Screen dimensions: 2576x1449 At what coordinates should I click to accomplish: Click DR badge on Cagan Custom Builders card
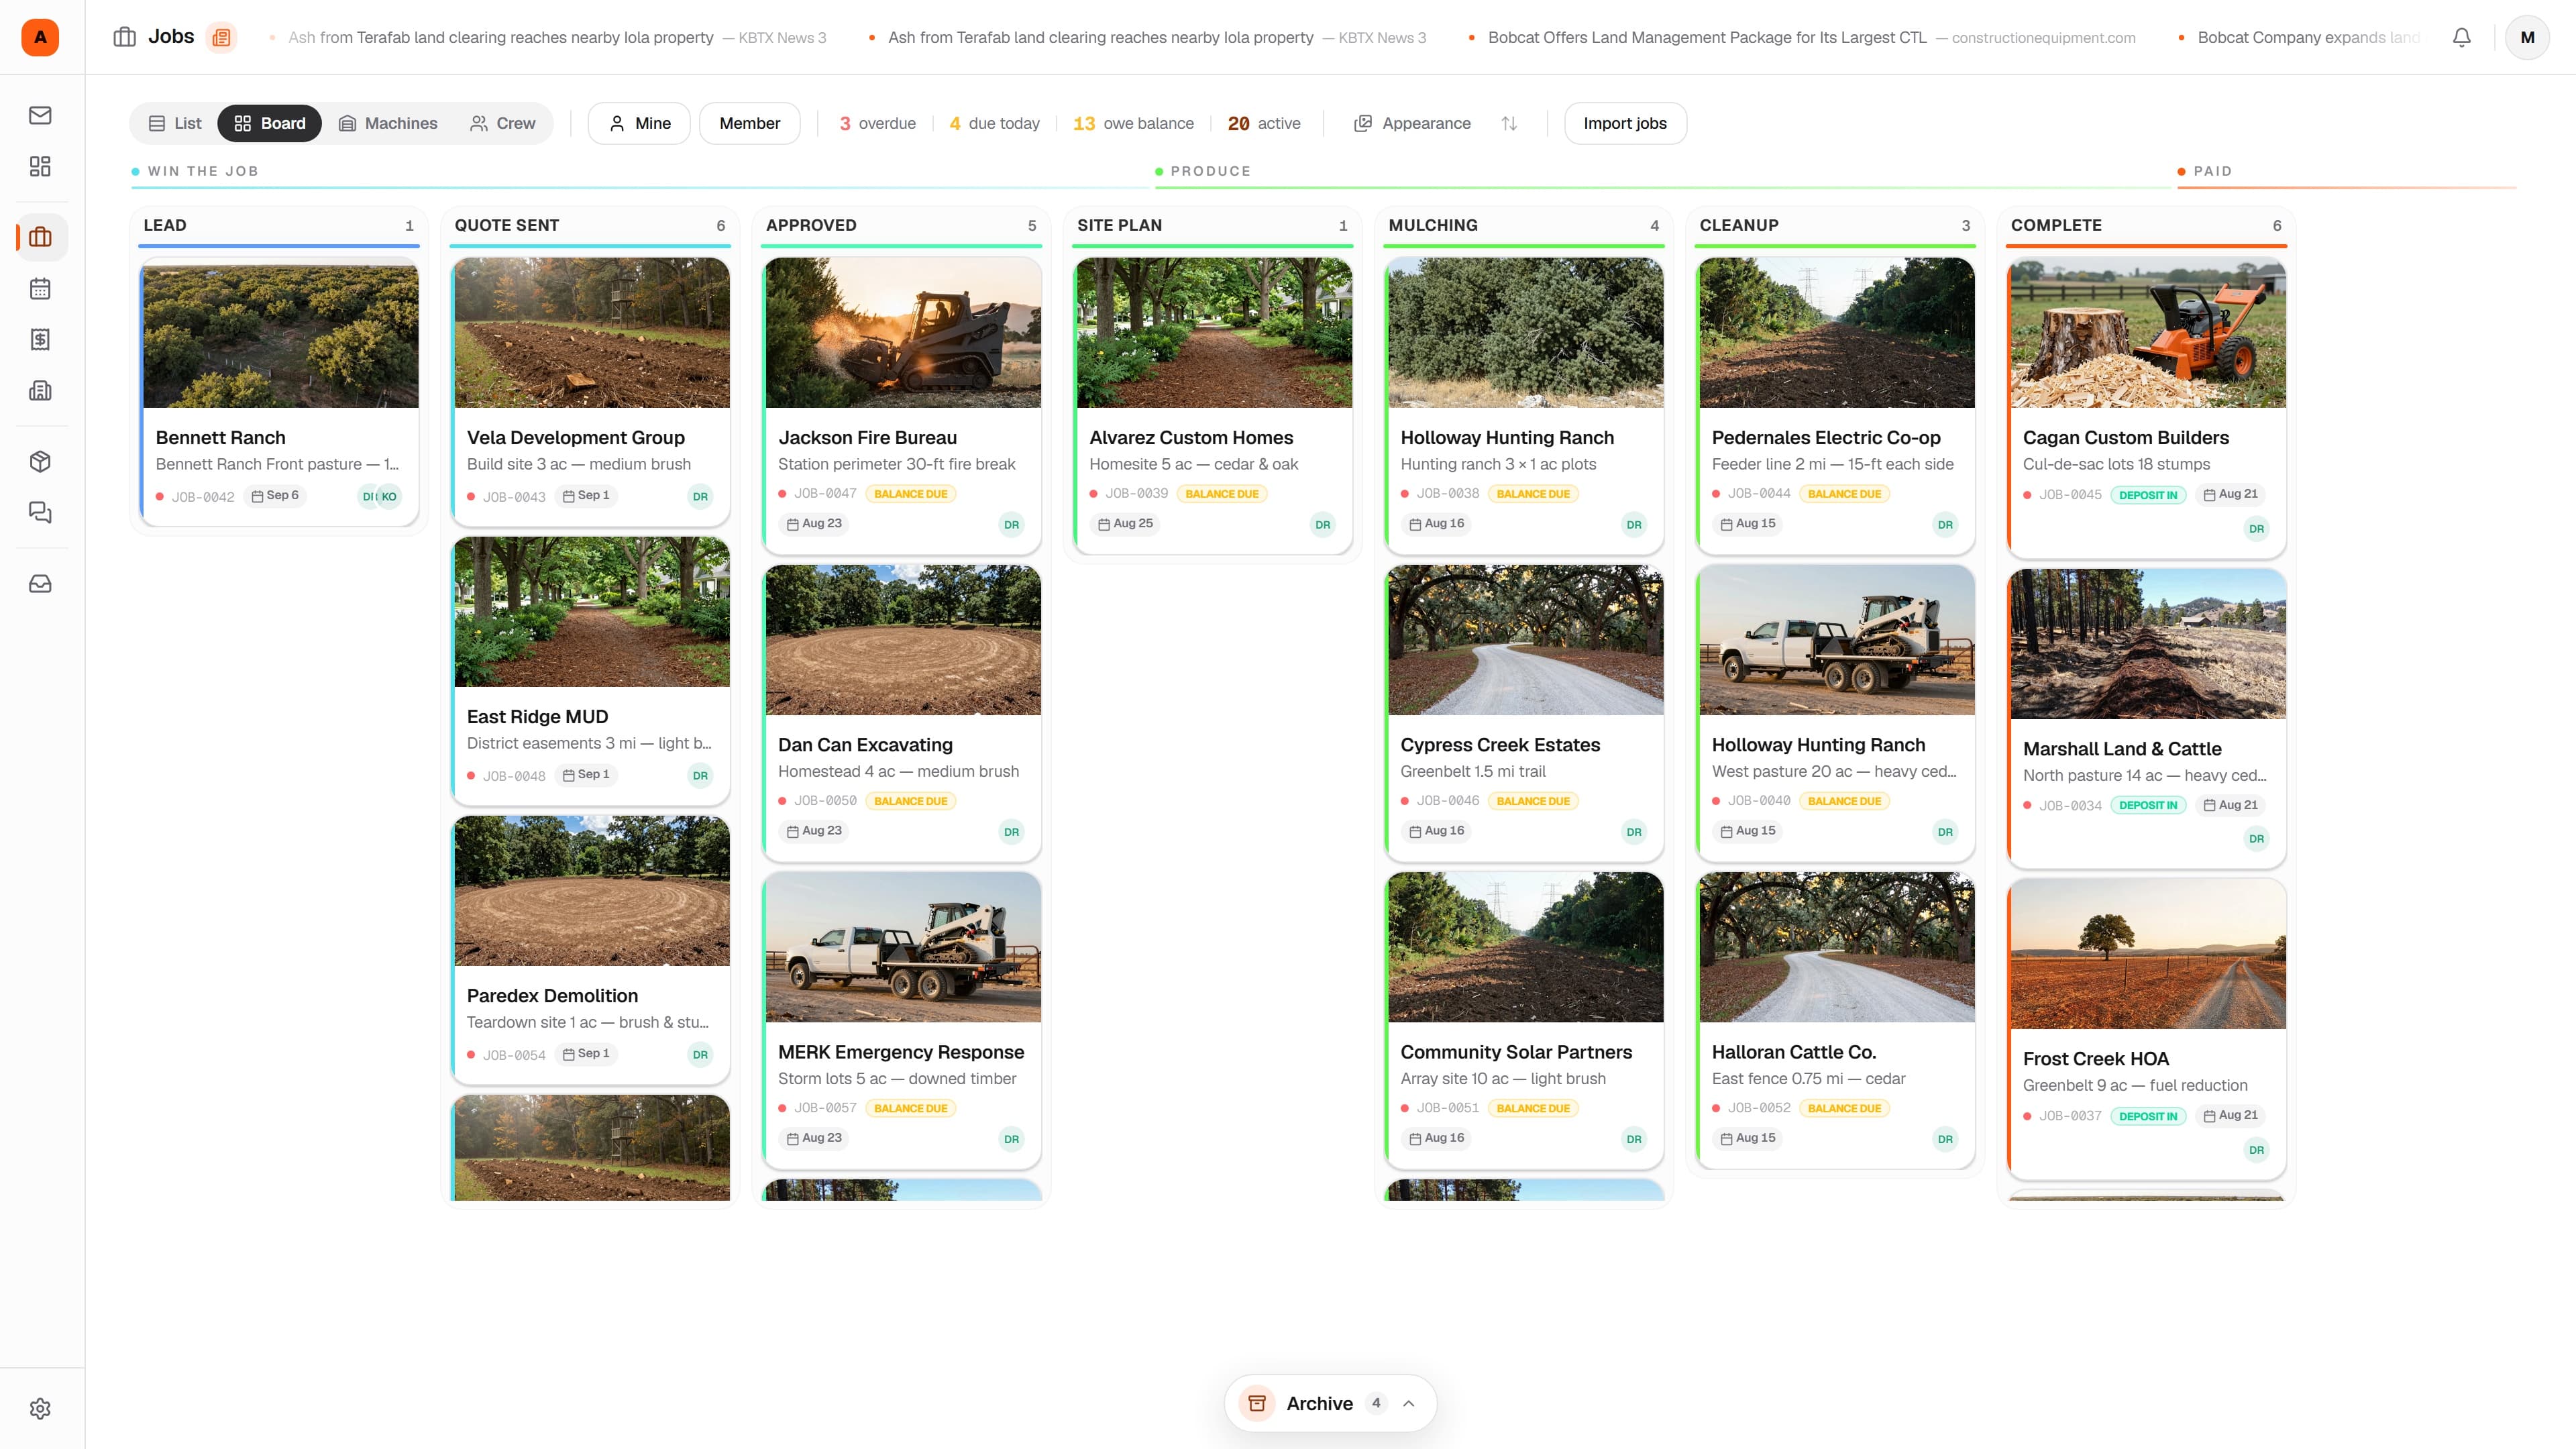tap(2256, 528)
